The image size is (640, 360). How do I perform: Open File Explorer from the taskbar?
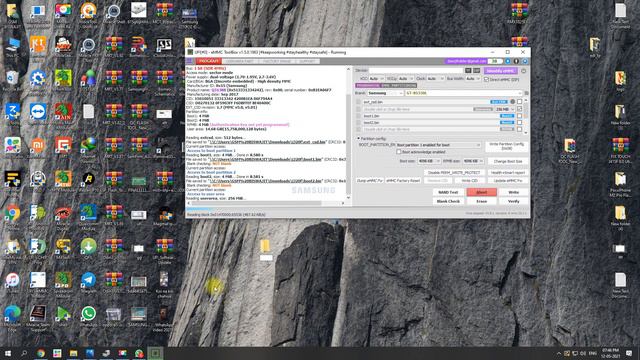coord(73,353)
